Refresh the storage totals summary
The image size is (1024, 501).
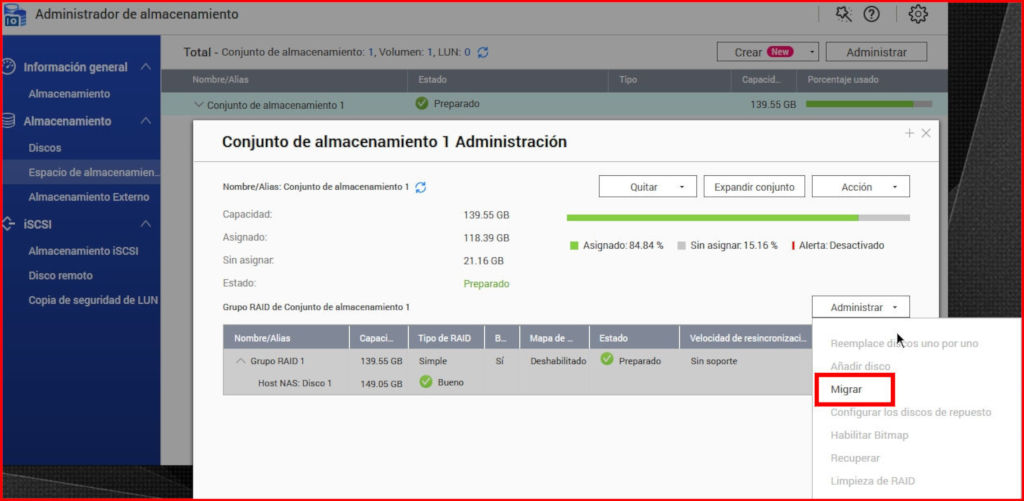pos(483,52)
